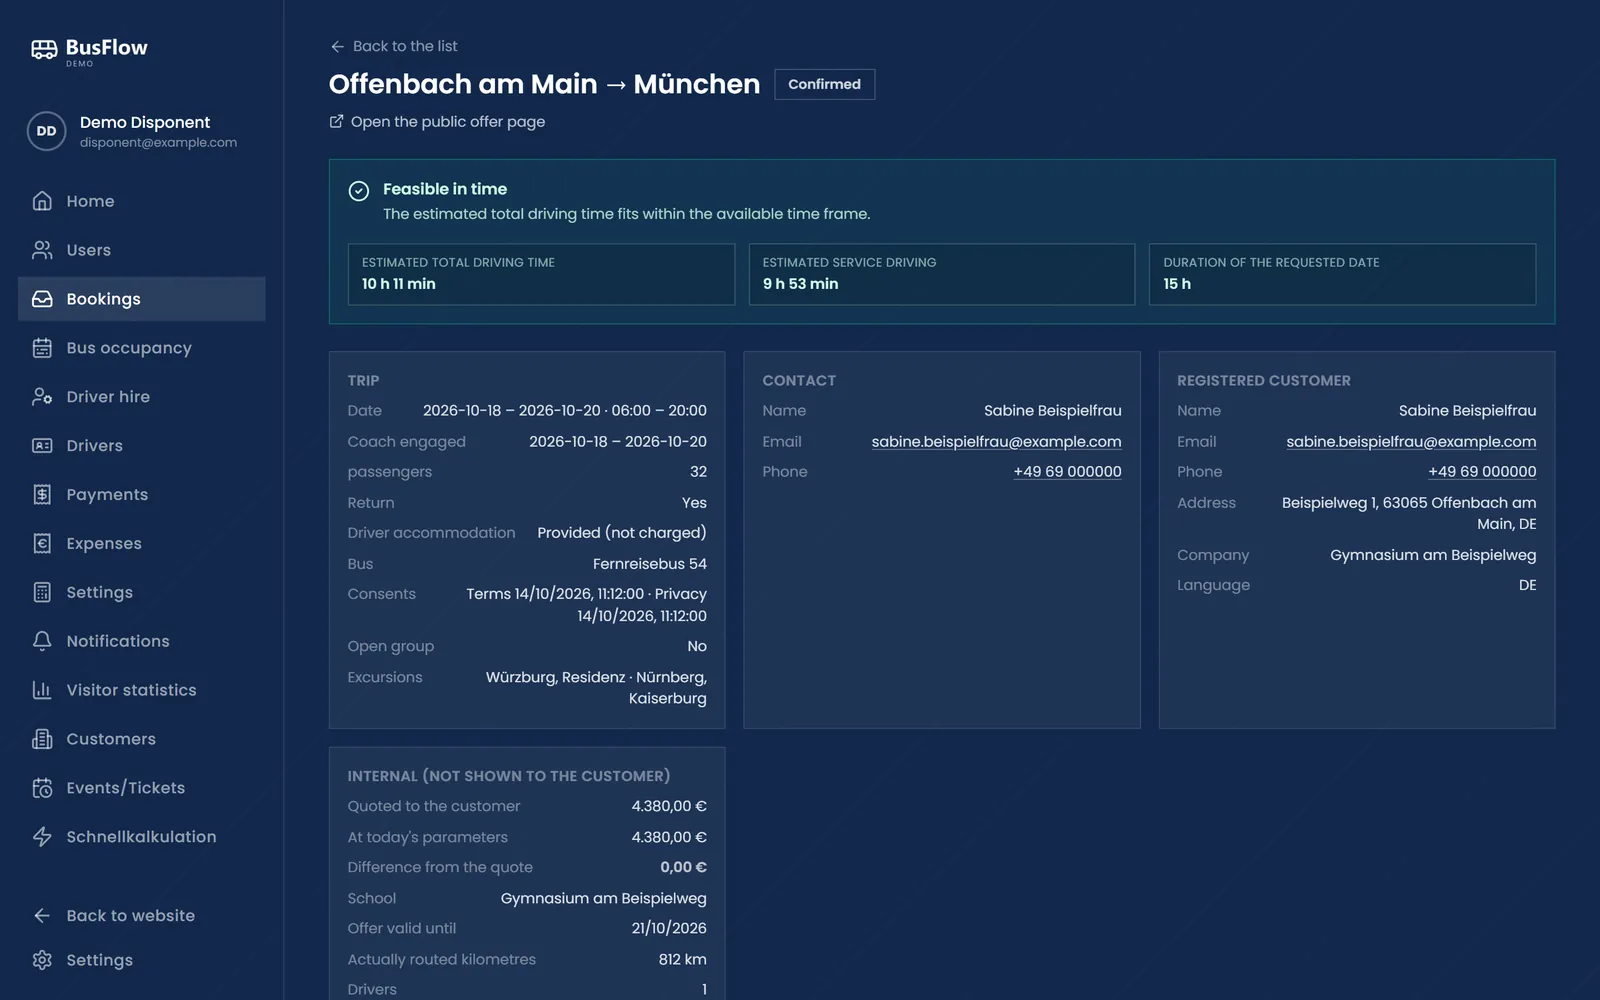
Task: Click the Estimated total driving time value 10 h 11 min
Action: pos(398,284)
